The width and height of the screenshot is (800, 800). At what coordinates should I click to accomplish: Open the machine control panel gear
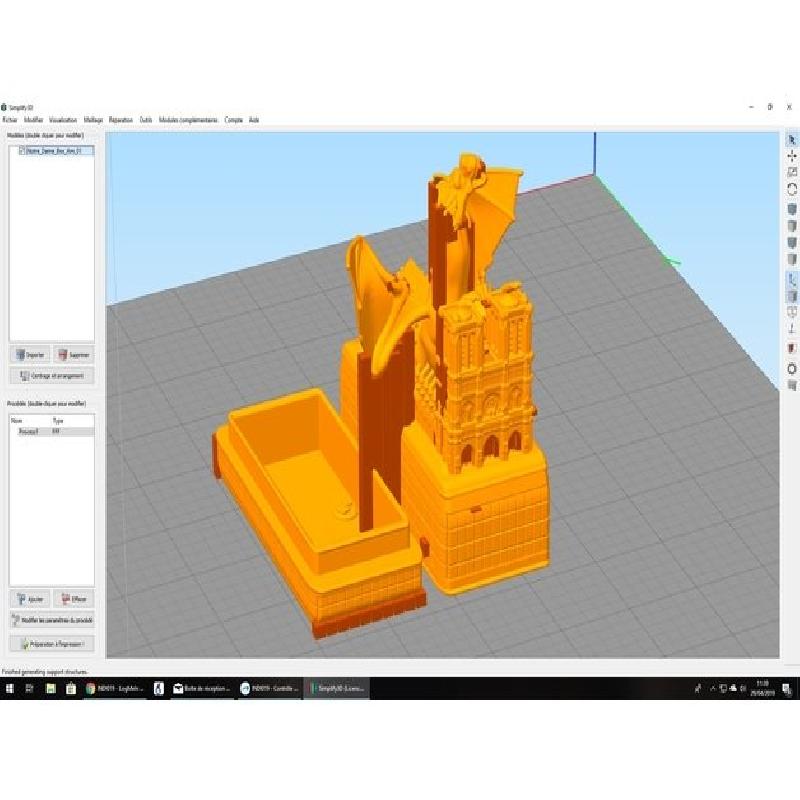pos(791,368)
